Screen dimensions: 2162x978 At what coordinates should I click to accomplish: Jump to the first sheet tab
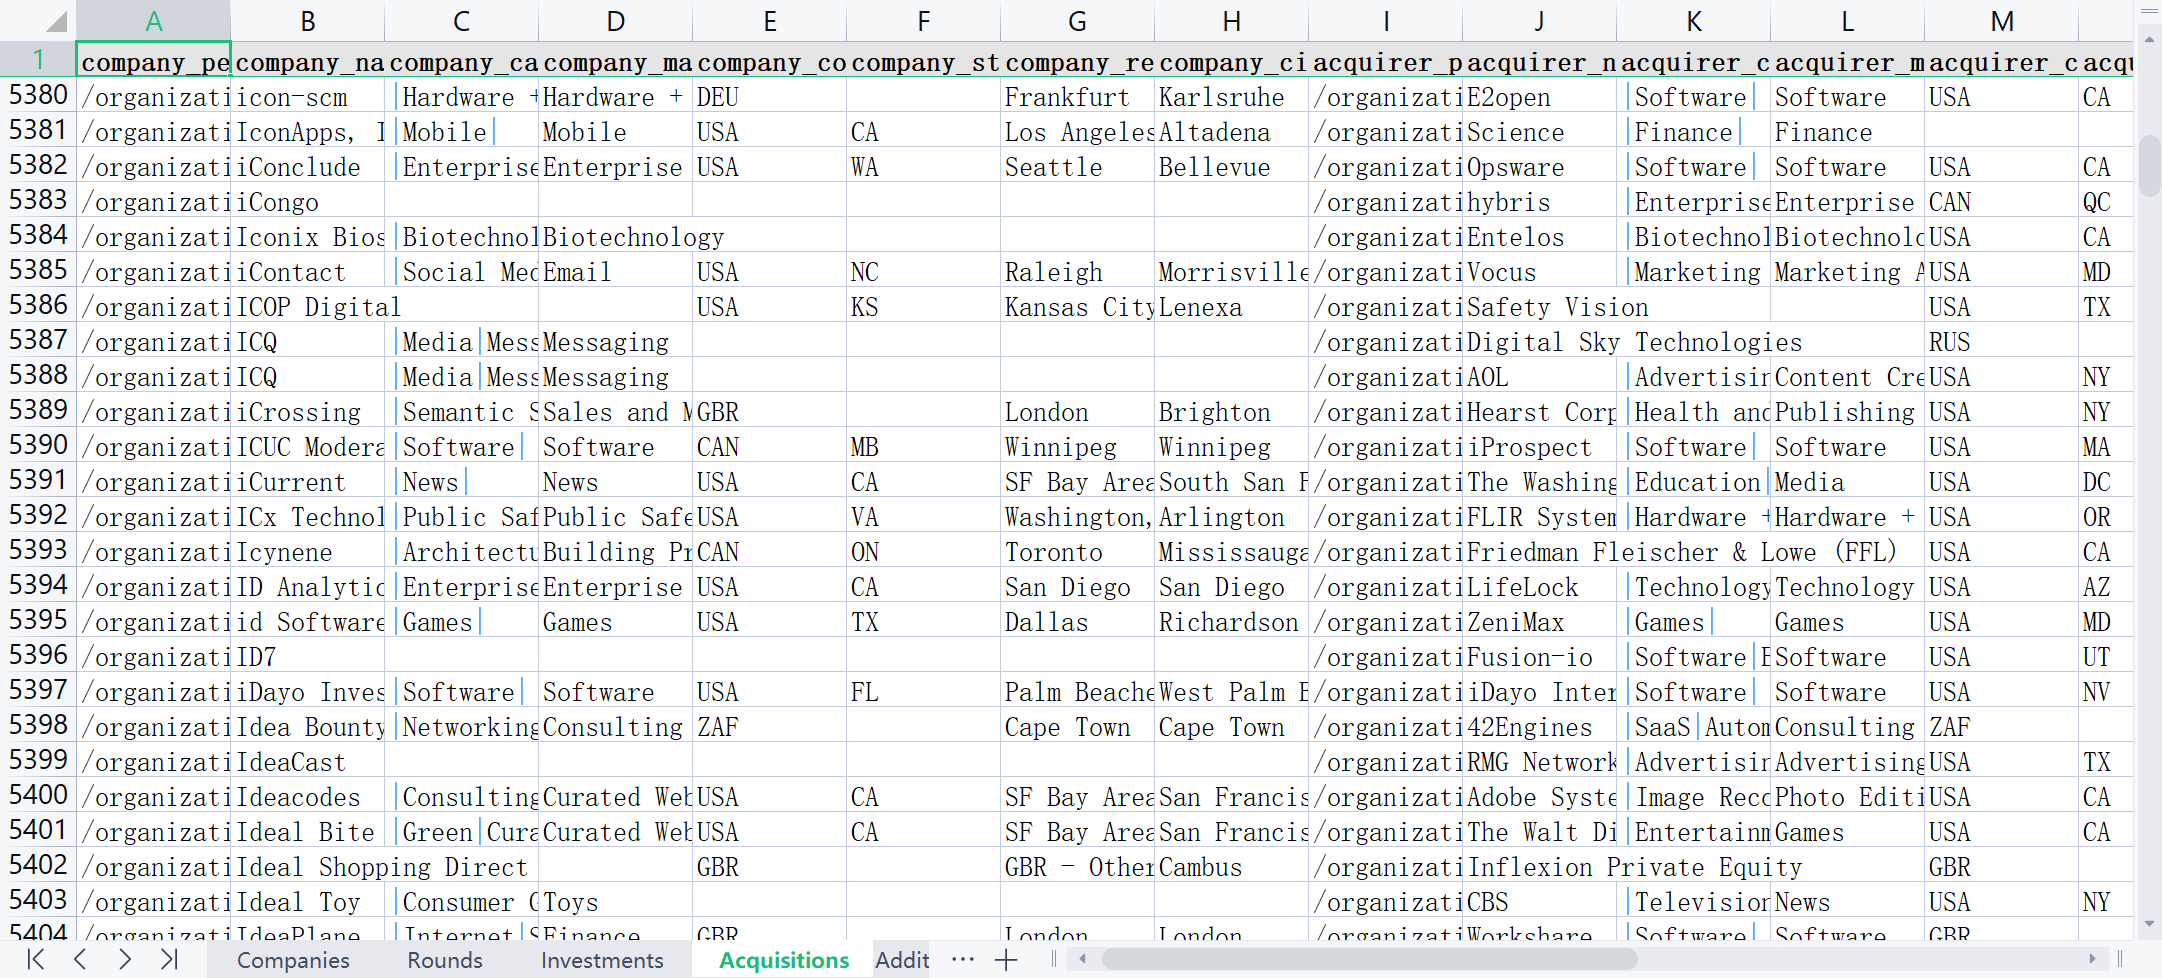pos(36,960)
